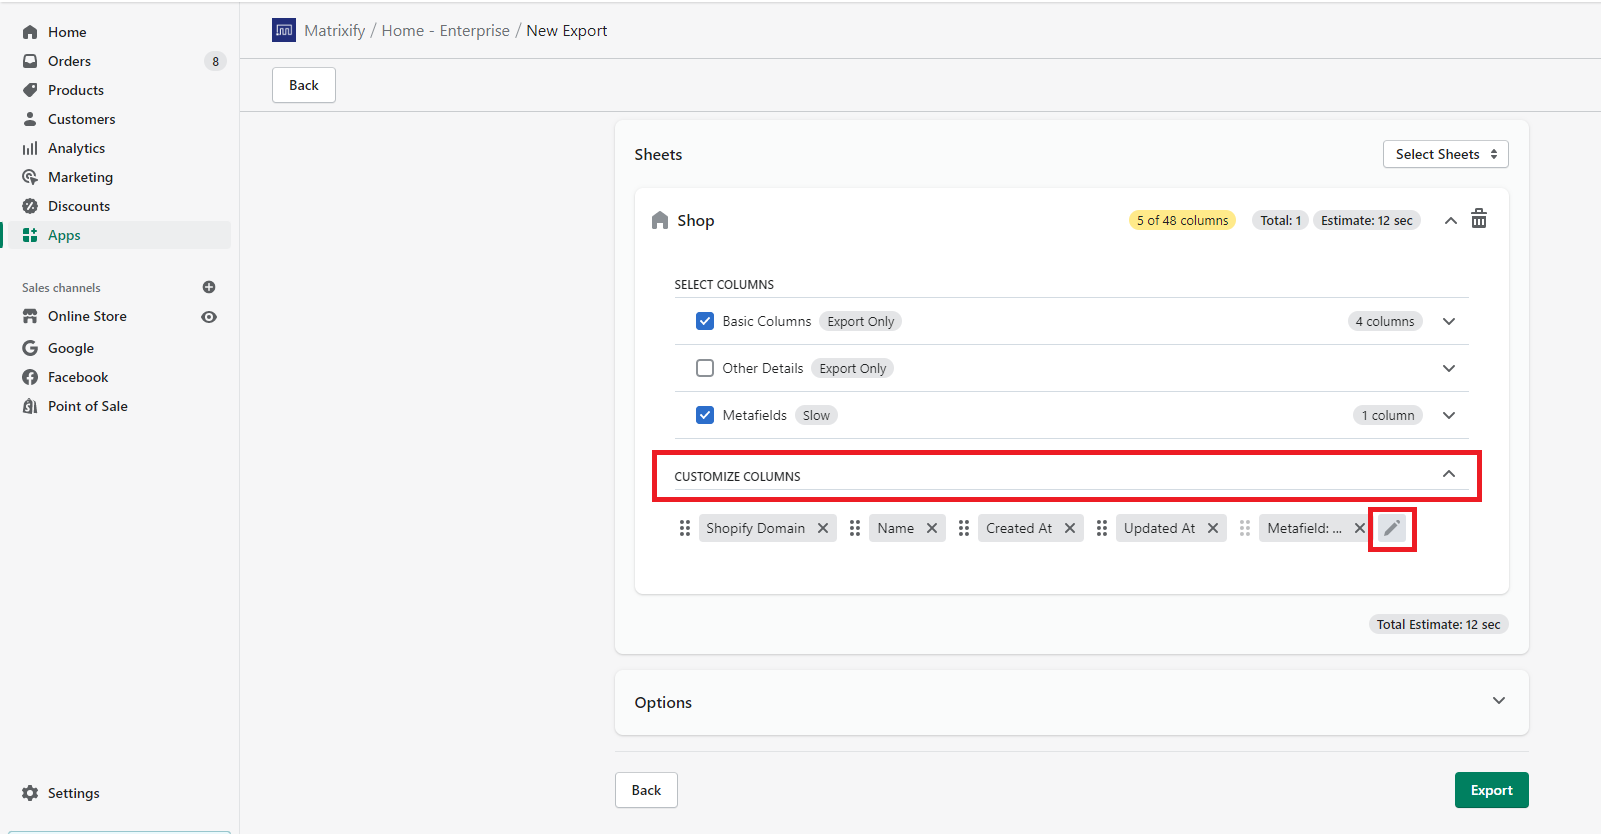The width and height of the screenshot is (1601, 834).
Task: Grab the drag handle beside Name column
Action: [855, 528]
